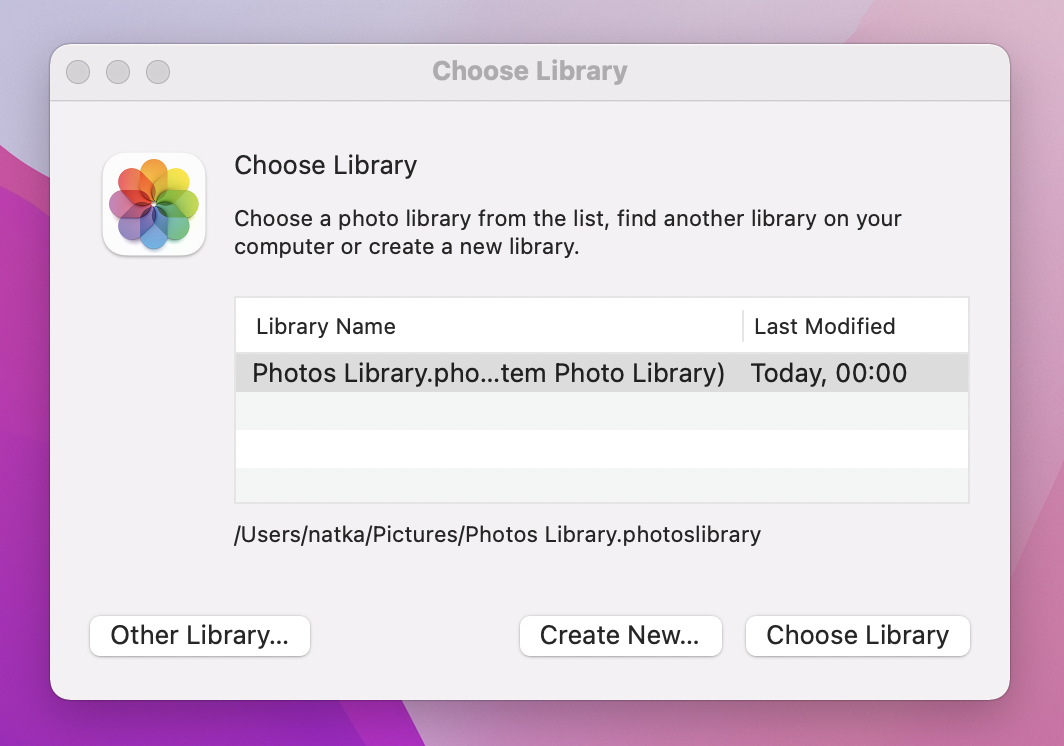The image size is (1064, 746).
Task: Click the grey zoom window button
Action: coord(158,72)
